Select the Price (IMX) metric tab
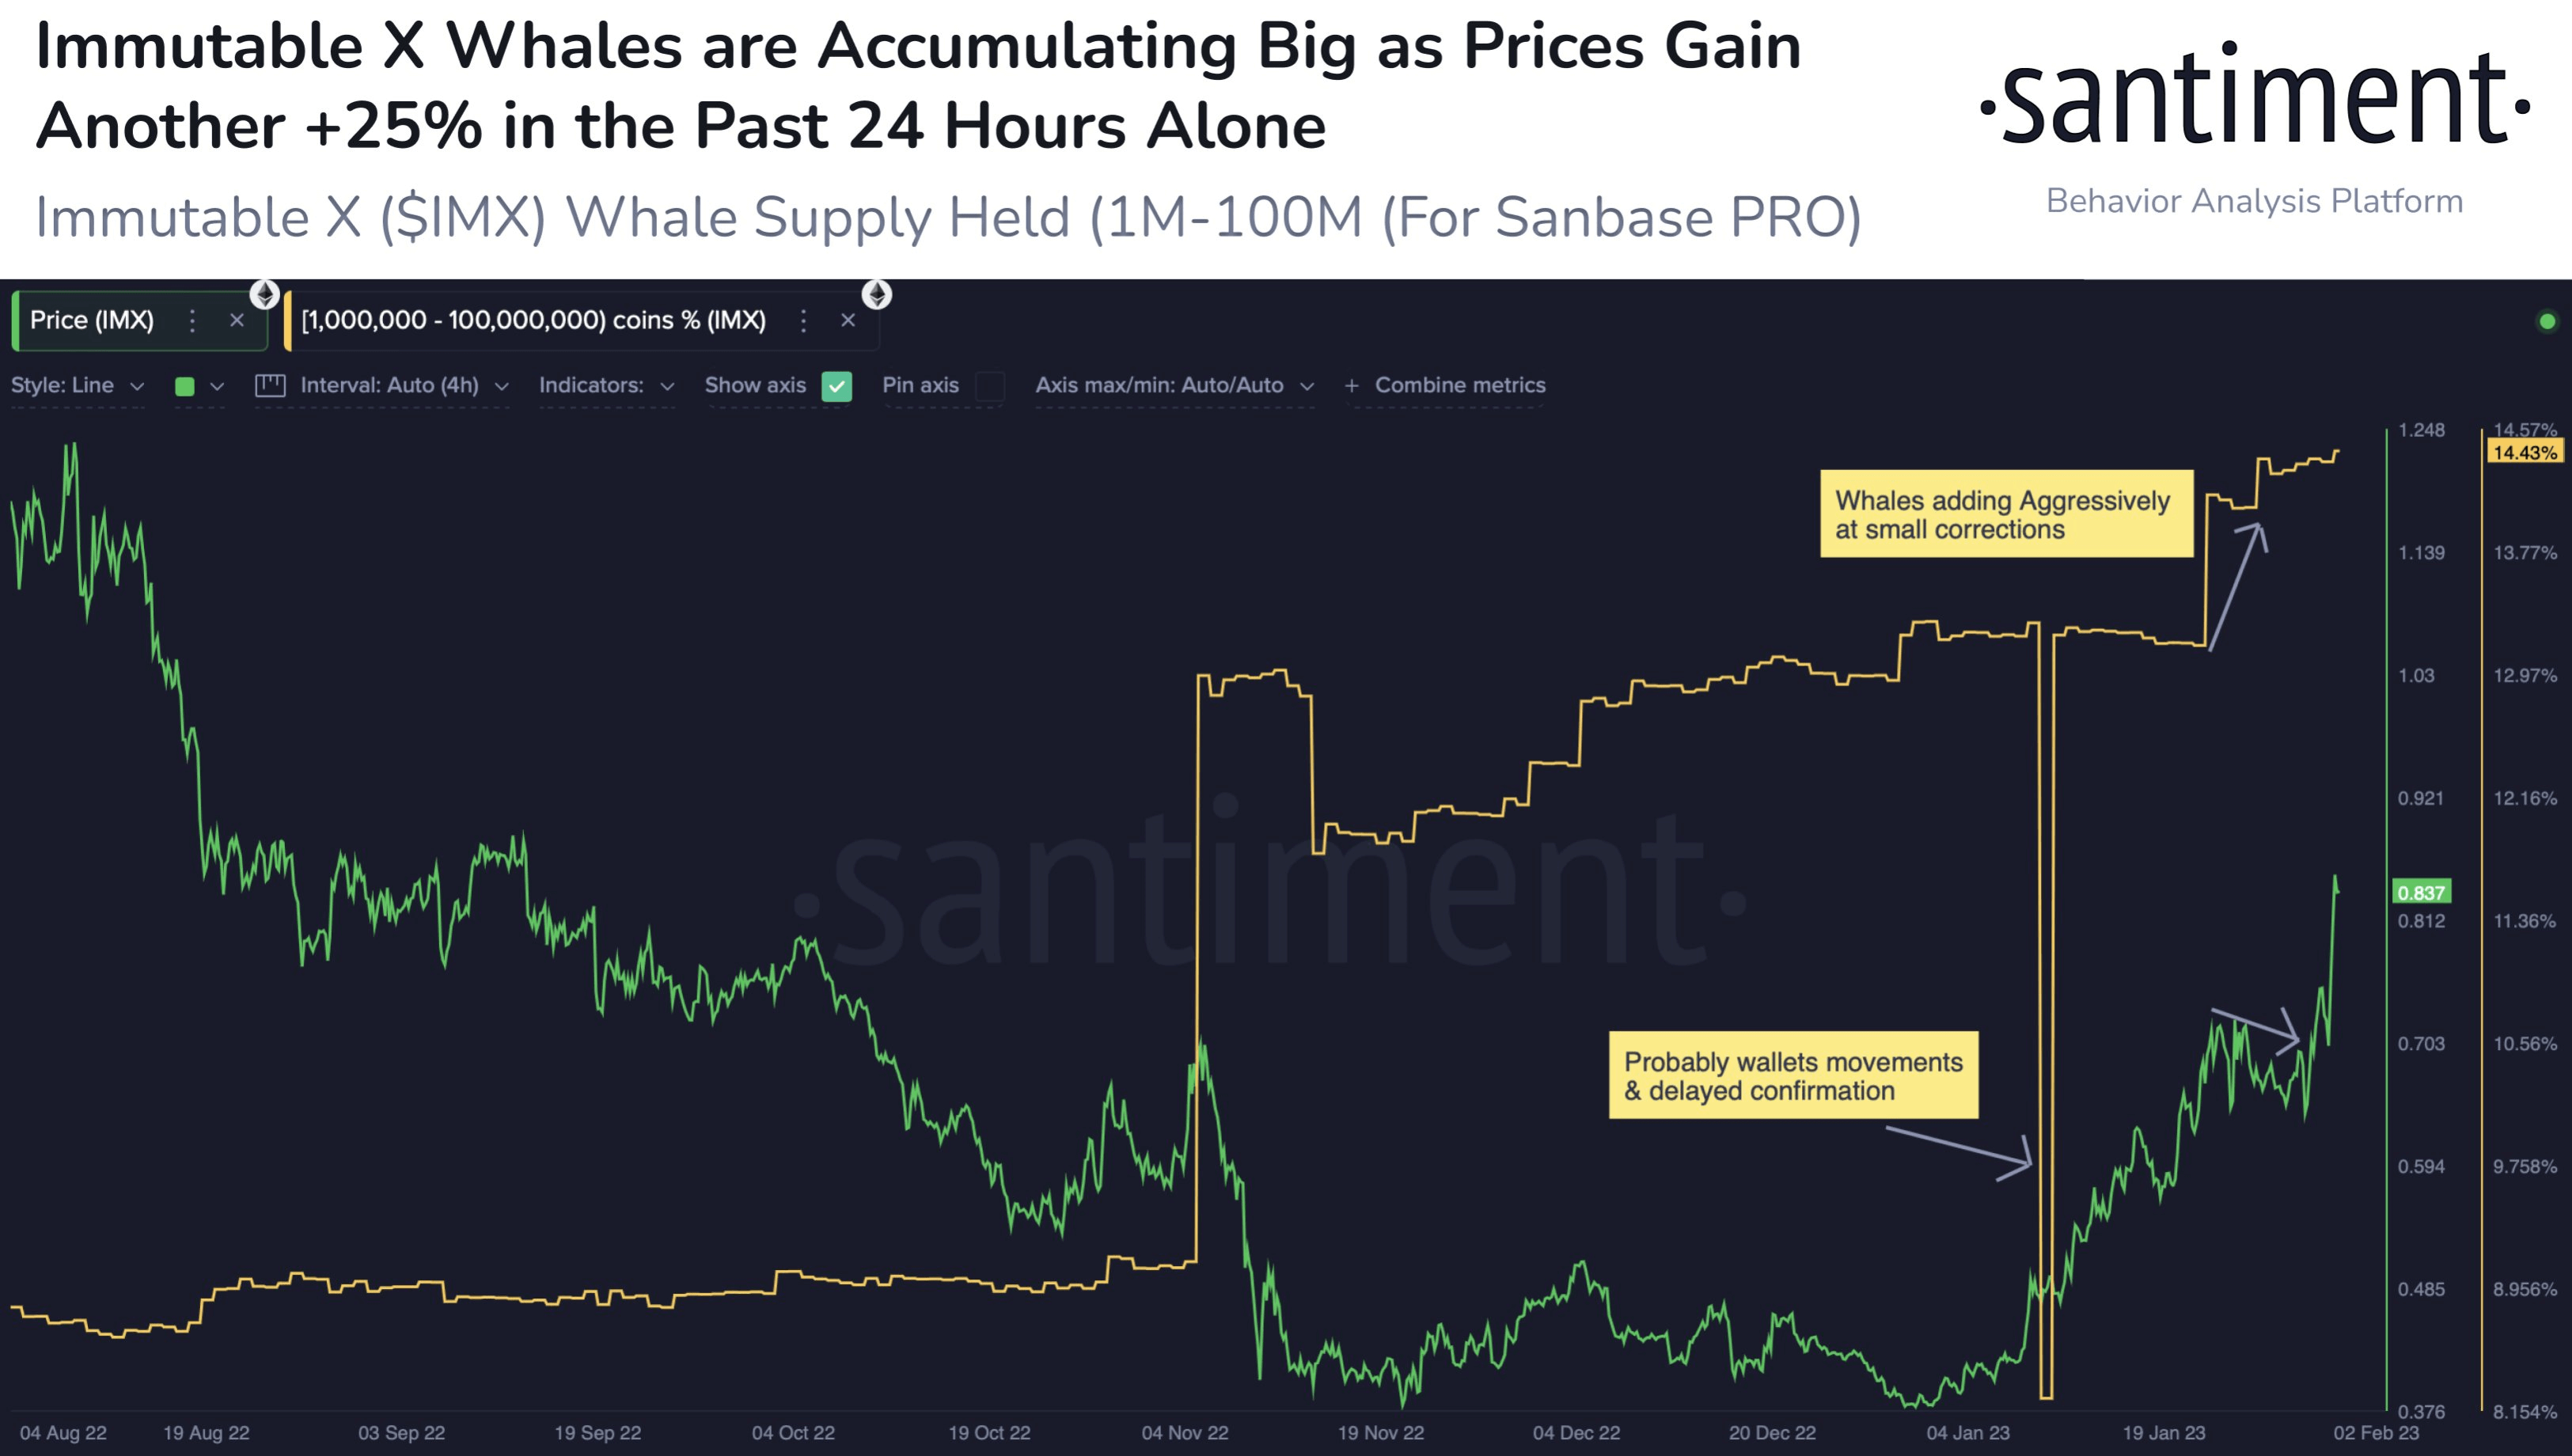The width and height of the screenshot is (2572, 1456). (91, 320)
